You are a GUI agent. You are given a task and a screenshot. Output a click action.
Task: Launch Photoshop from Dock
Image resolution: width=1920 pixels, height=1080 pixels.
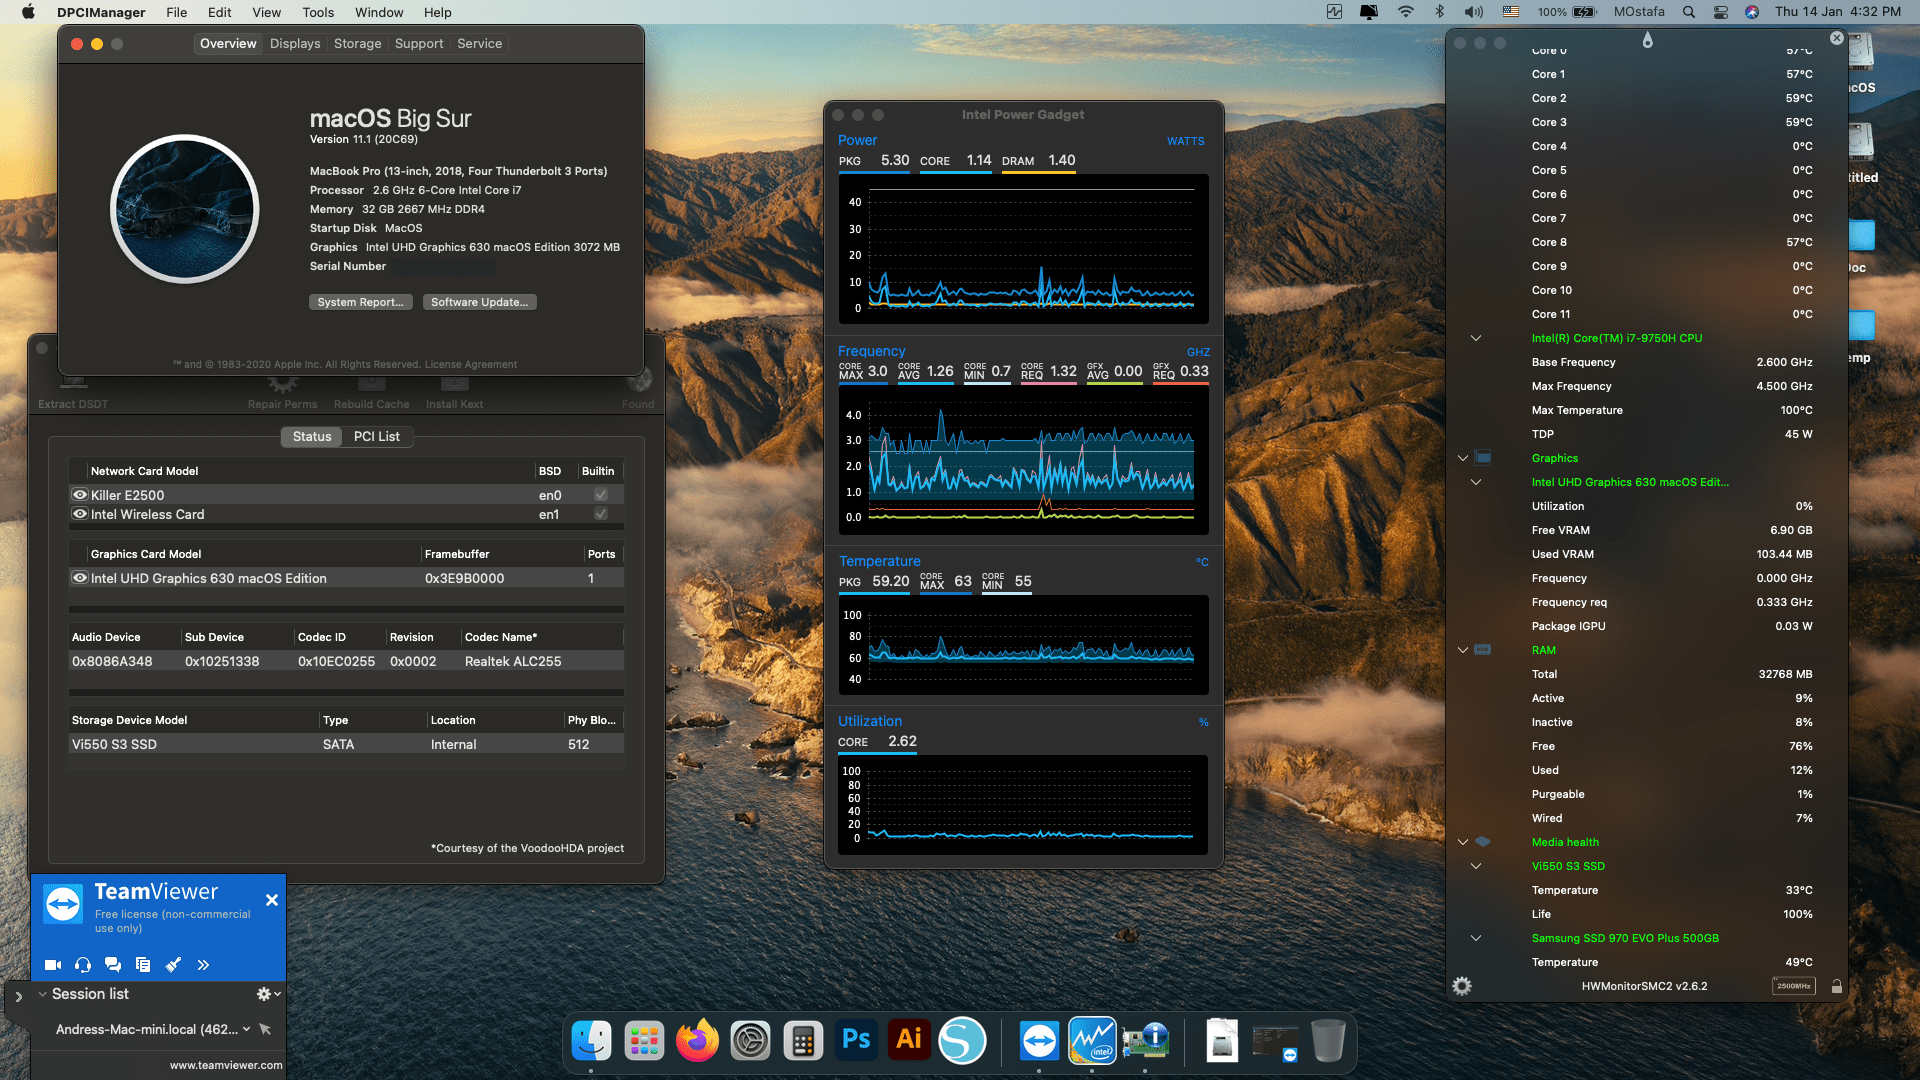[x=856, y=1041]
